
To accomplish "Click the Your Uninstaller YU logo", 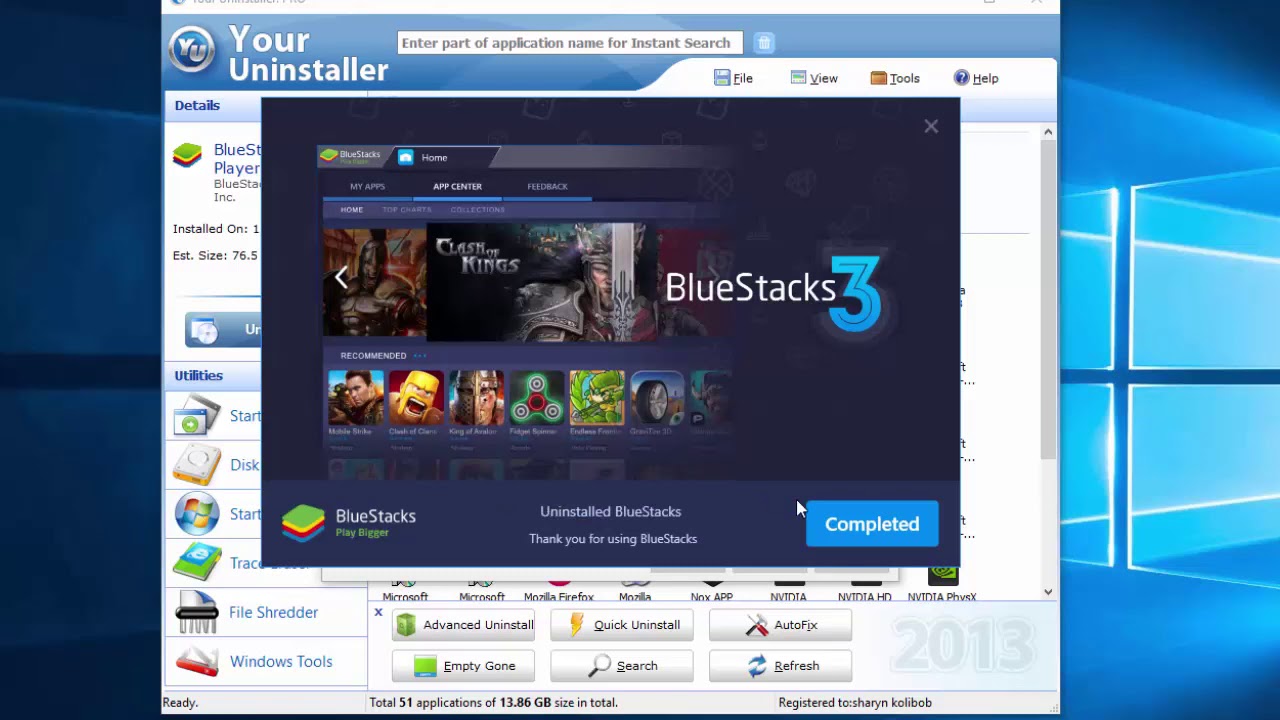I will 192,50.
